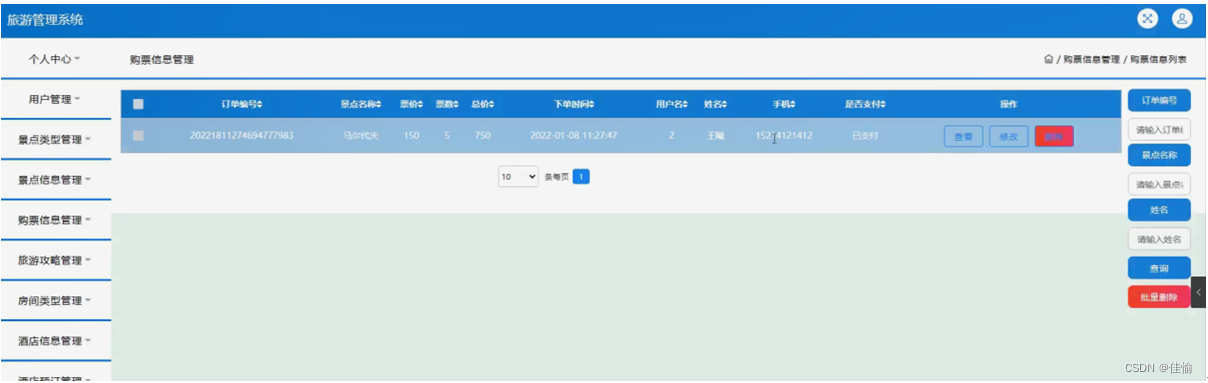Click the red 批量删除 button
The height and width of the screenshot is (383, 1208).
pos(1159,296)
